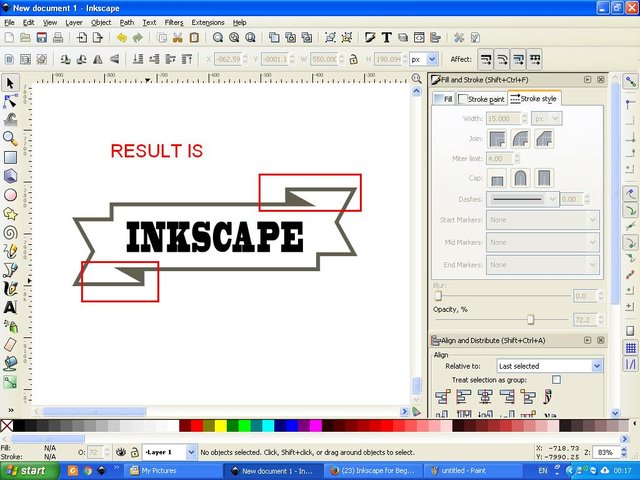Viewport: 640px width, 480px height.
Task: Select the Eraser tool
Action: (10, 344)
